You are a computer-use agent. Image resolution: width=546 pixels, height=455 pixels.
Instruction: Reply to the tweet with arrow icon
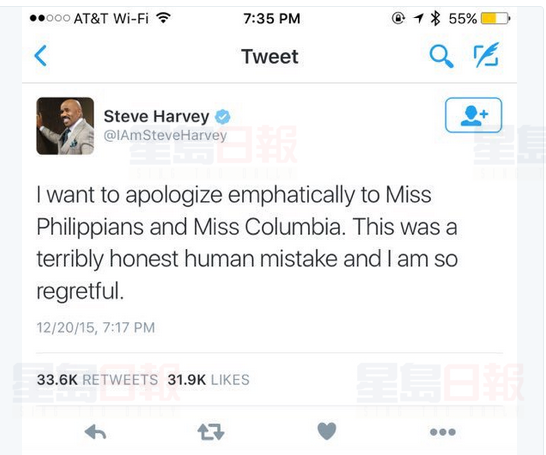pos(95,432)
